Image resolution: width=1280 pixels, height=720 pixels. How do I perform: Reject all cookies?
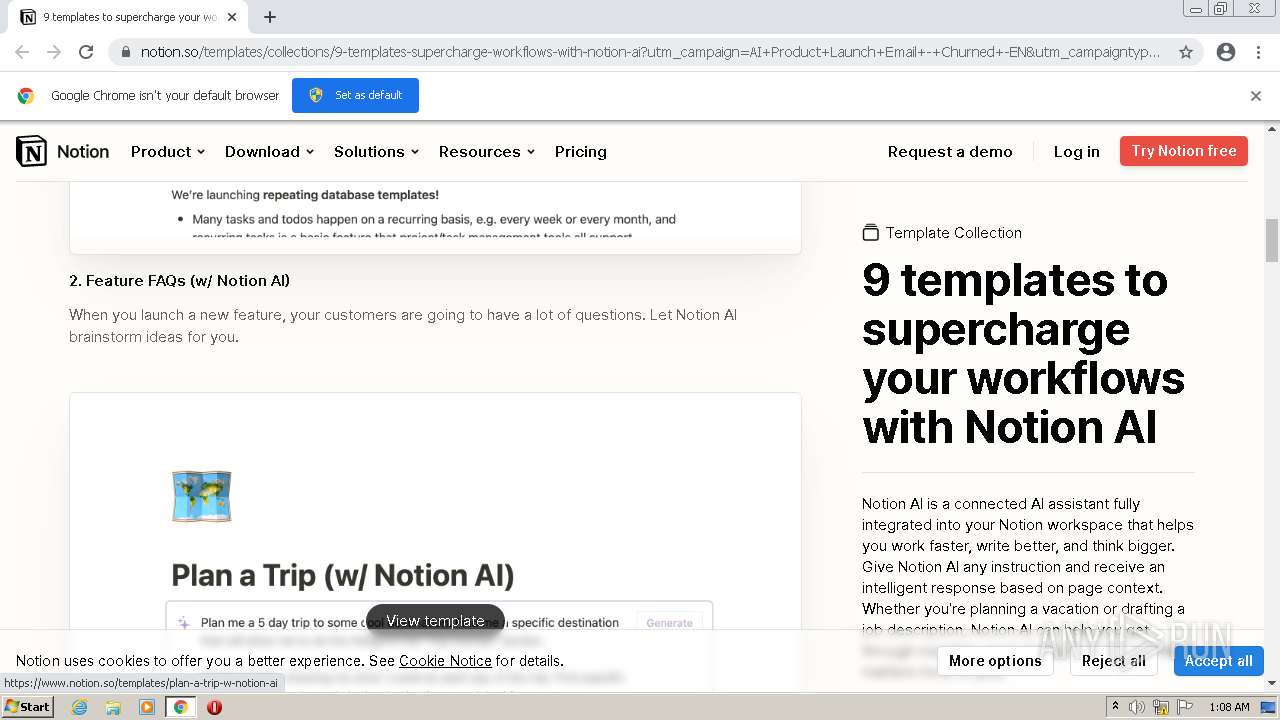coord(1114,661)
